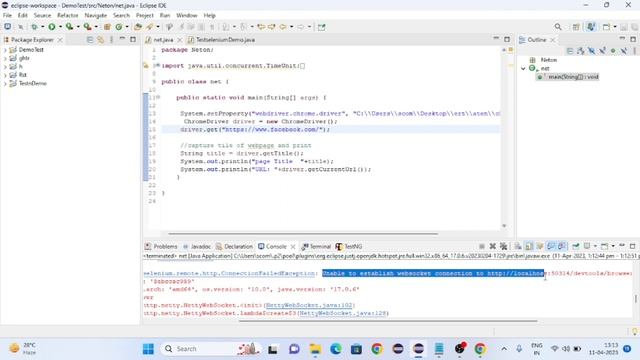The height and width of the screenshot is (360, 640).
Task: Click the green Run button in the toolbar
Action: [x=52, y=27]
